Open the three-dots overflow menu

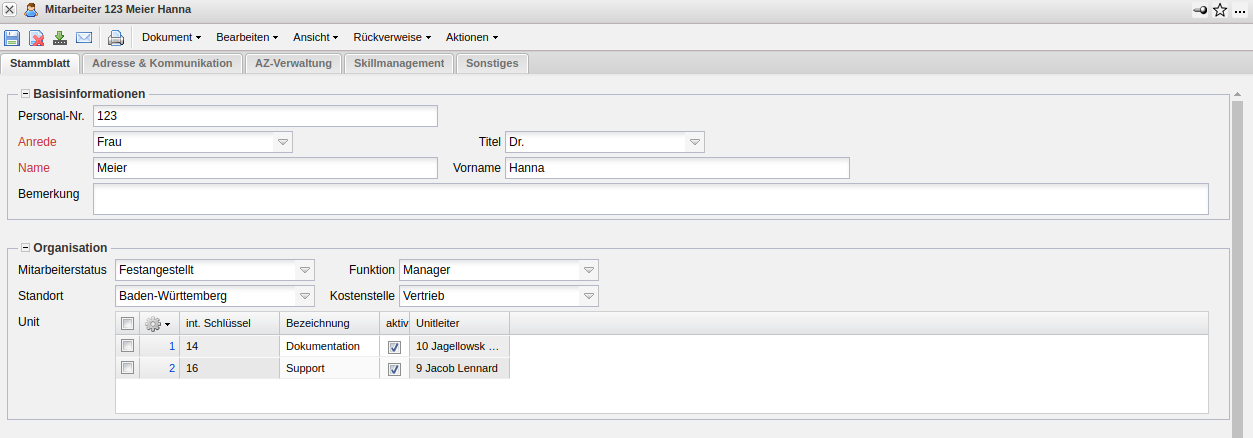[x=1241, y=10]
